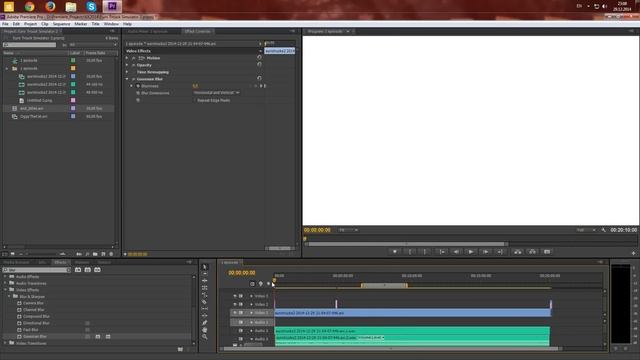The height and width of the screenshot is (360, 640).
Task: Click the Go to Out point button
Action: [x=500, y=252]
